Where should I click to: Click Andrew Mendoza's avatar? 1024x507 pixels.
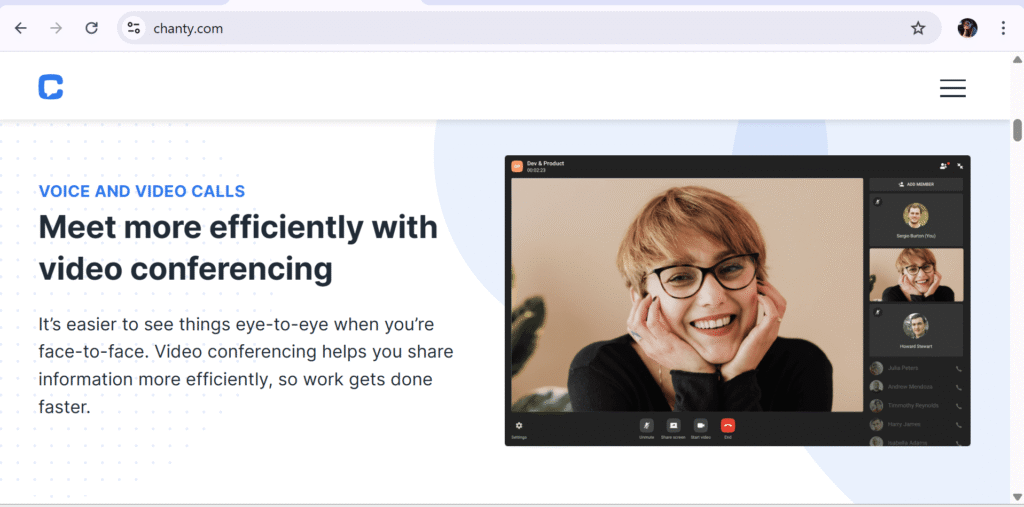coord(876,387)
